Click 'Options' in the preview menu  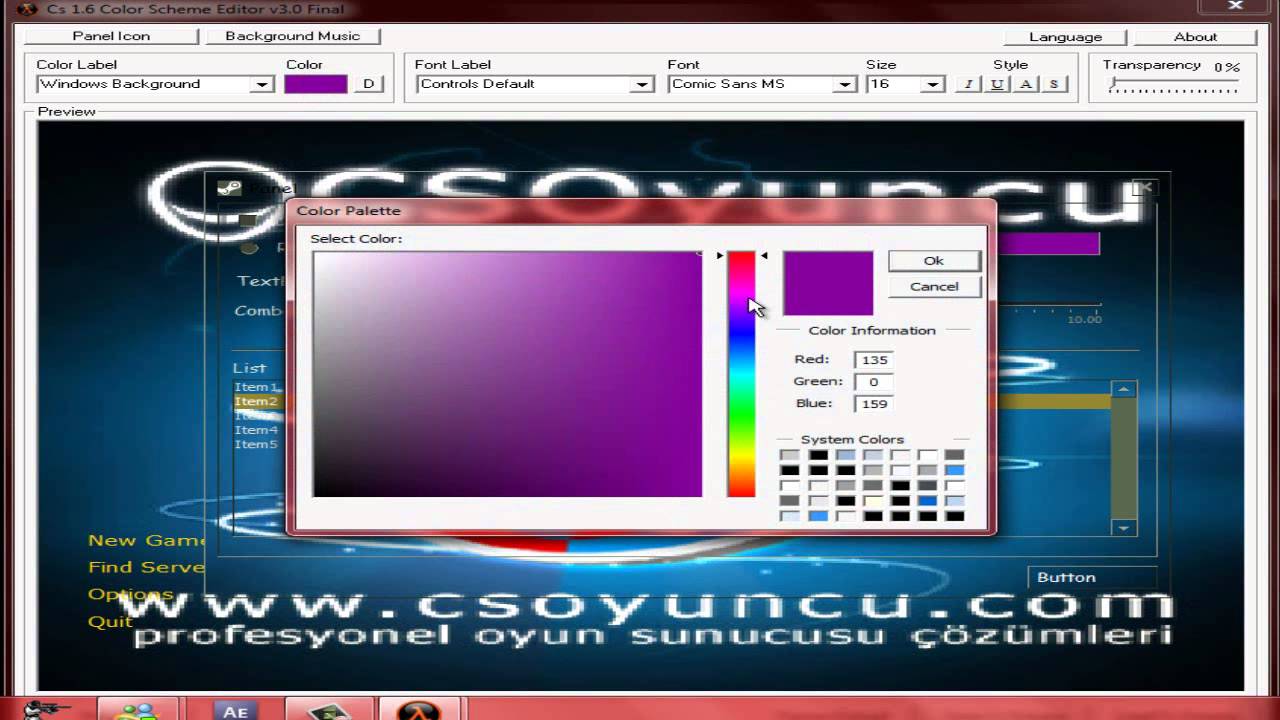[130, 594]
